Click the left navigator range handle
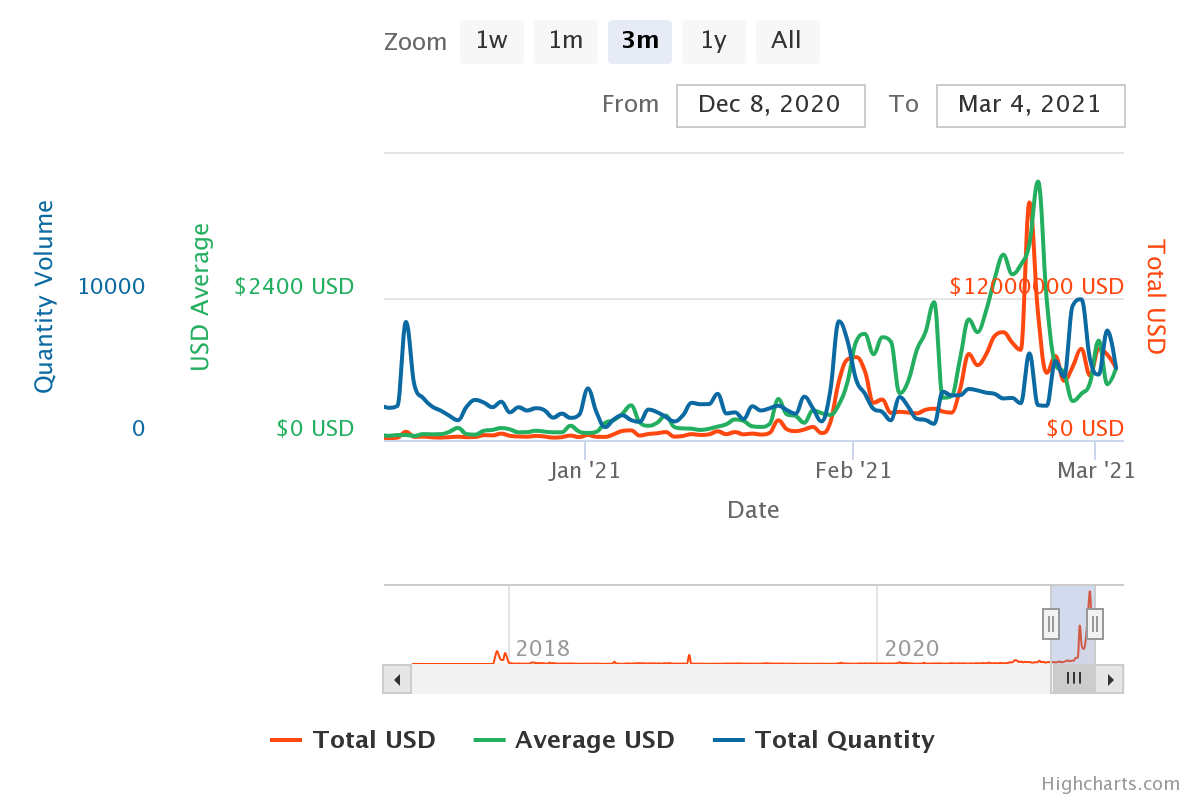This screenshot has height=800, width=1200. pos(1050,624)
